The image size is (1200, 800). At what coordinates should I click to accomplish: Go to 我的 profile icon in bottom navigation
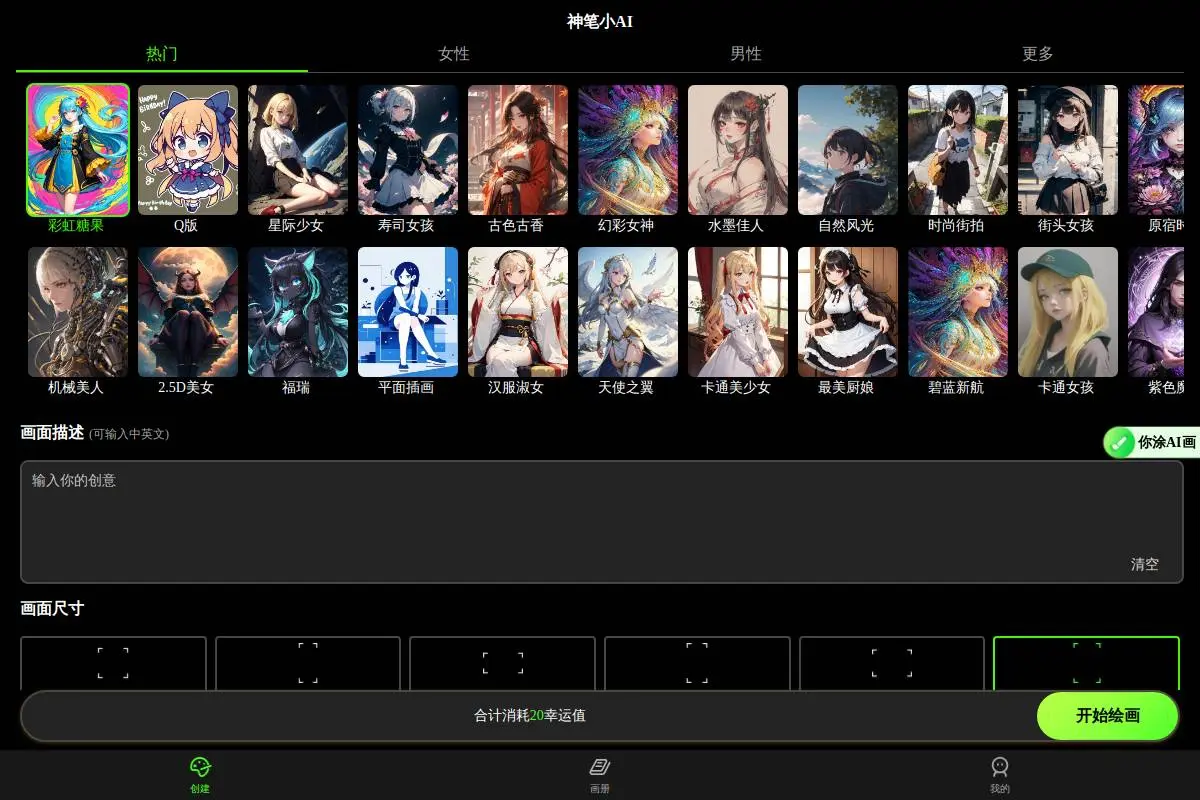coord(1000,774)
